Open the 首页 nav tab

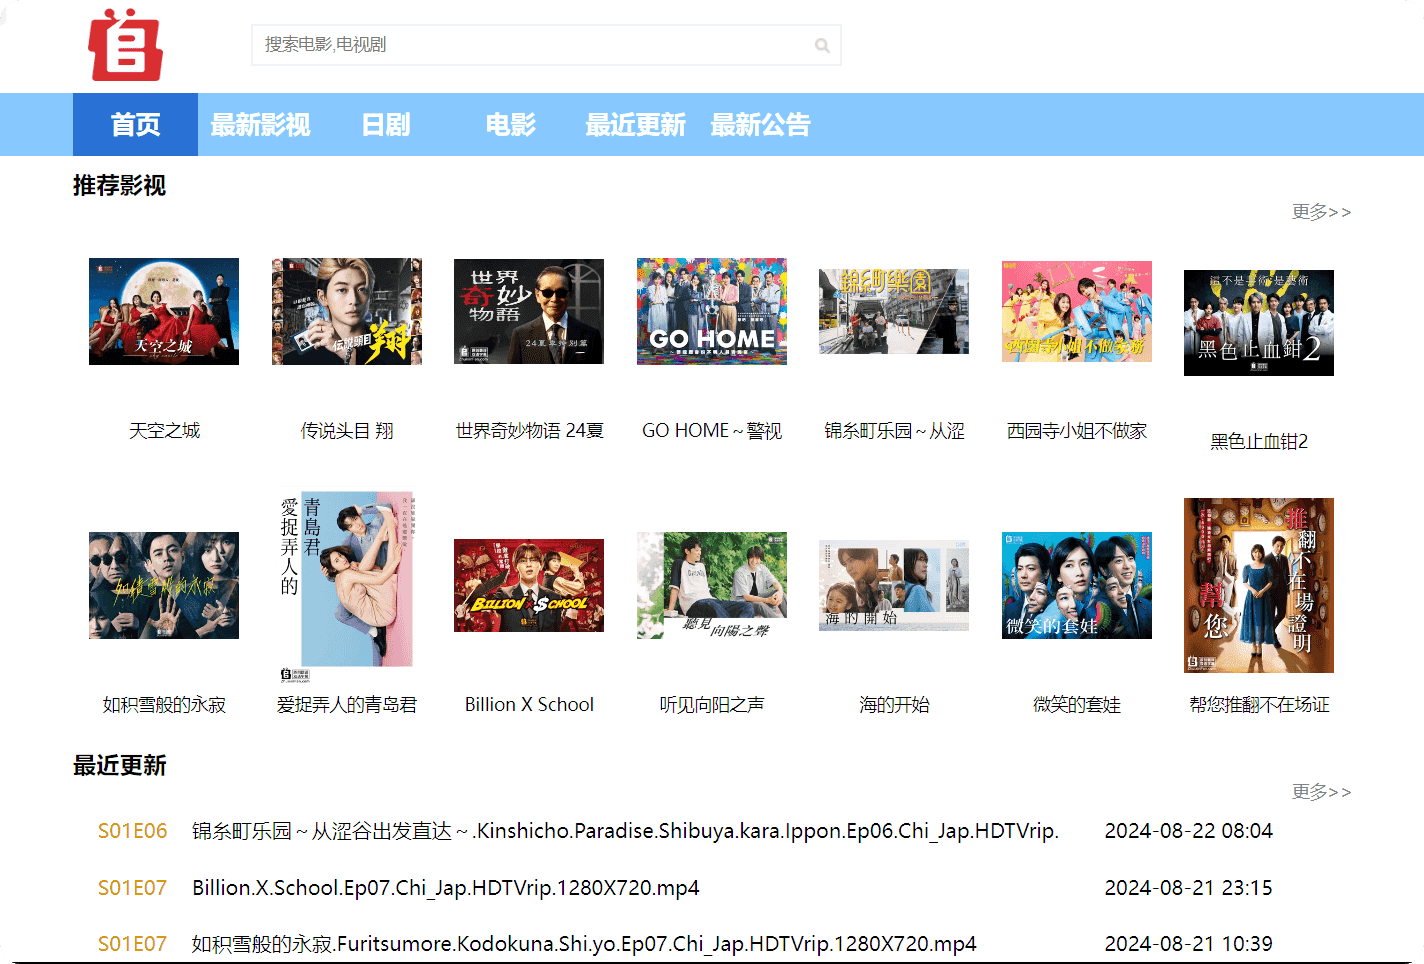click(135, 125)
